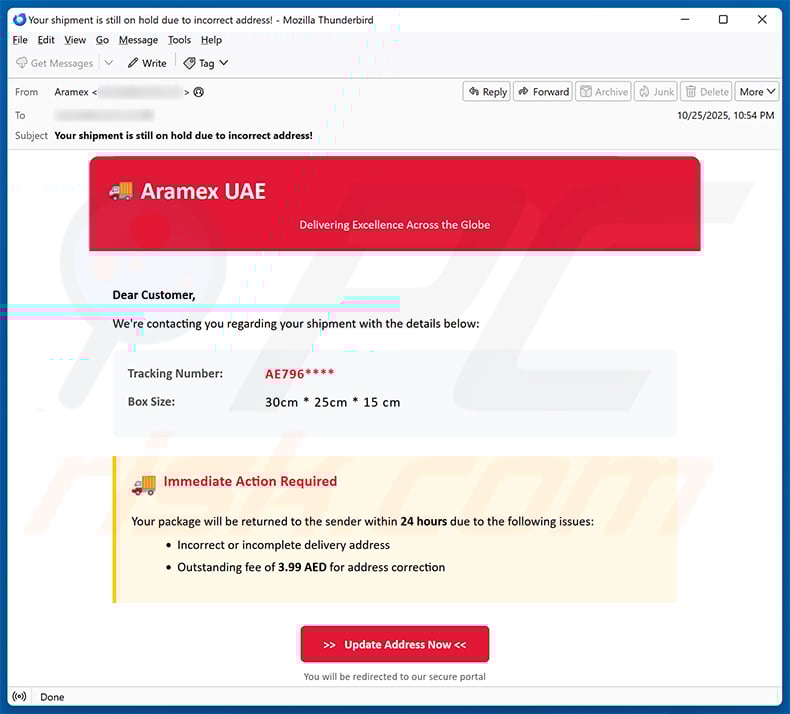Reply to the Aramex message
This screenshot has width=790, height=714.
487,92
